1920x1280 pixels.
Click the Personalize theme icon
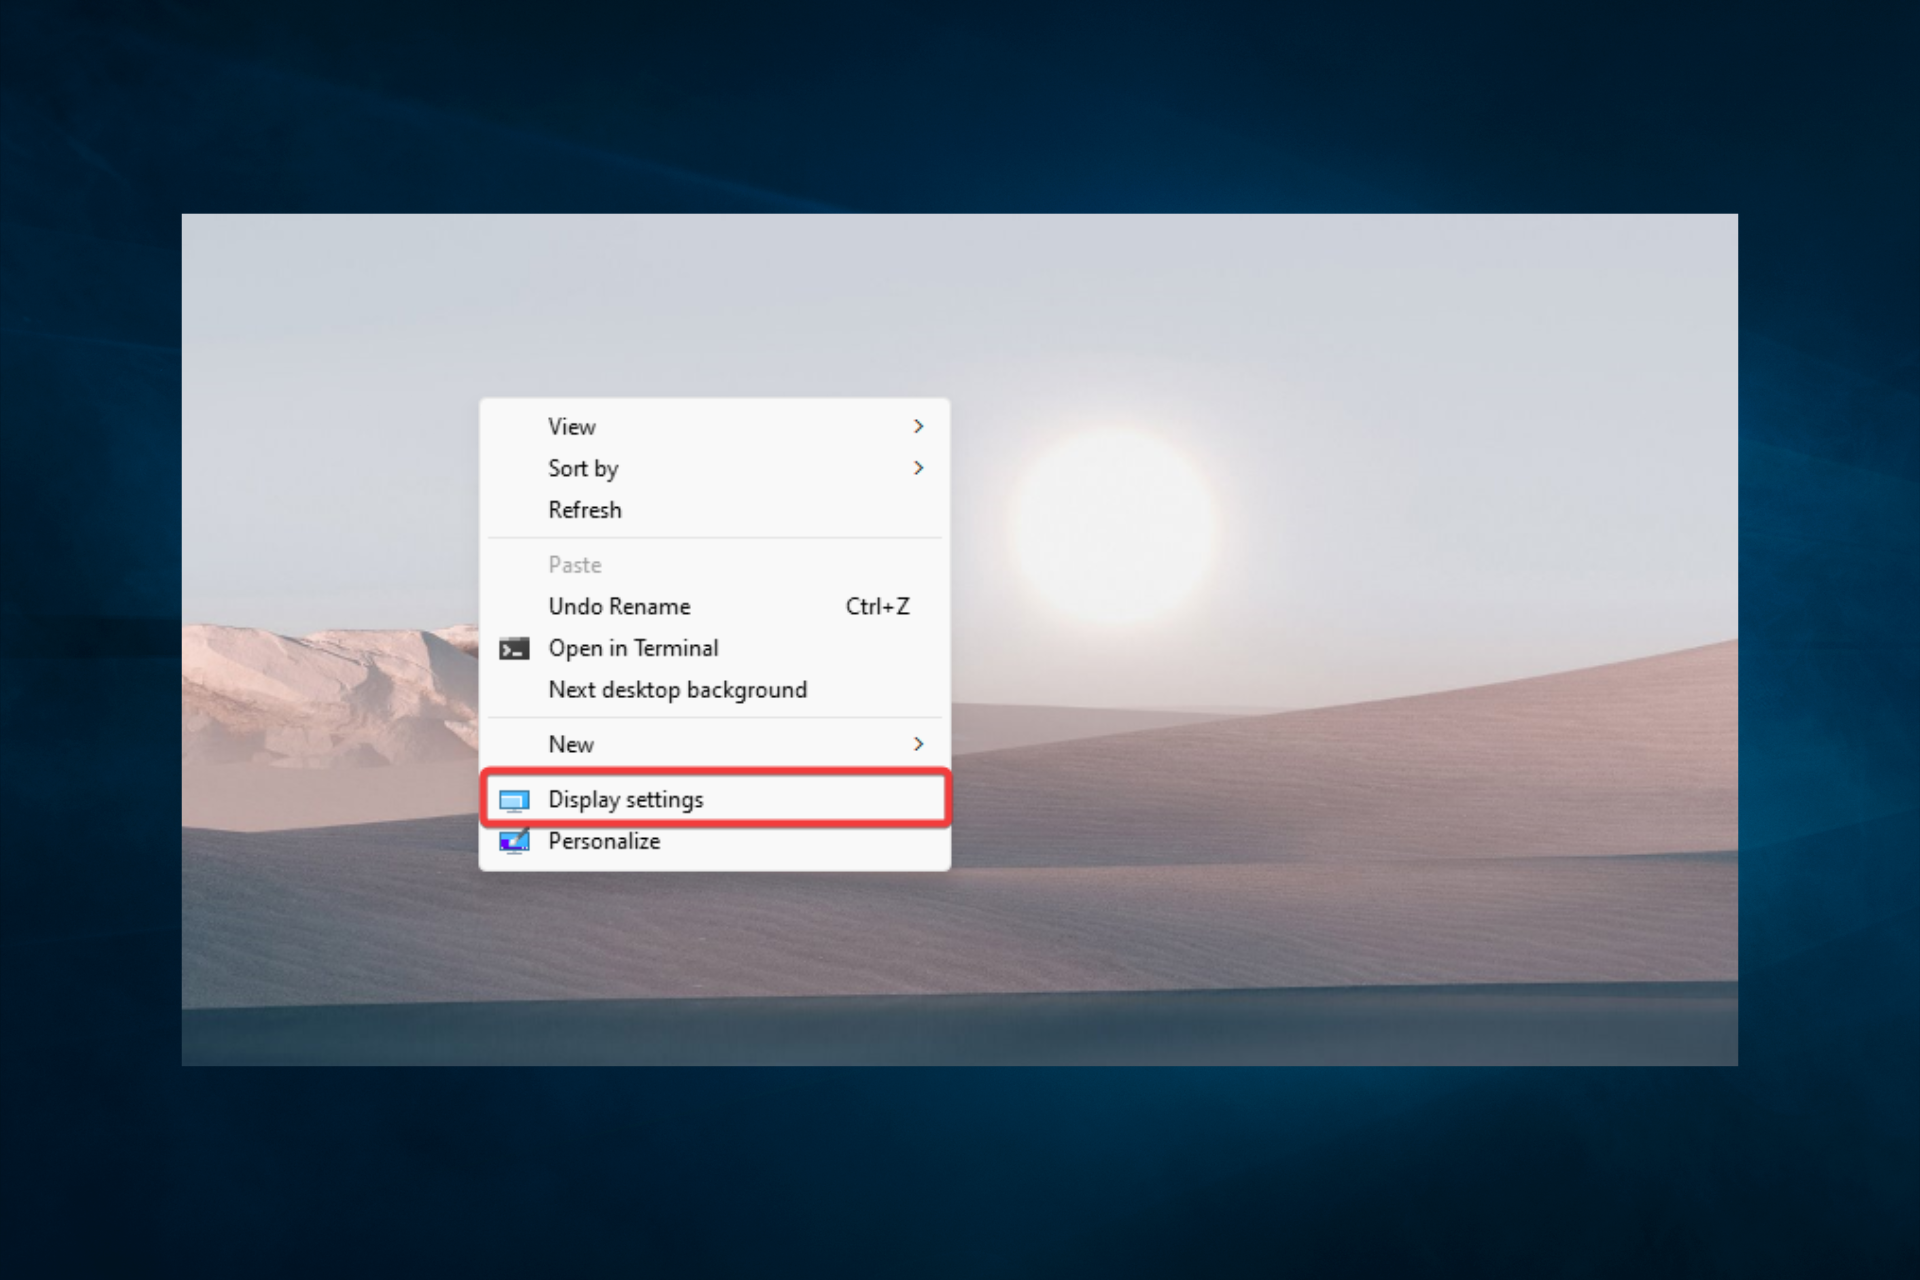(514, 841)
